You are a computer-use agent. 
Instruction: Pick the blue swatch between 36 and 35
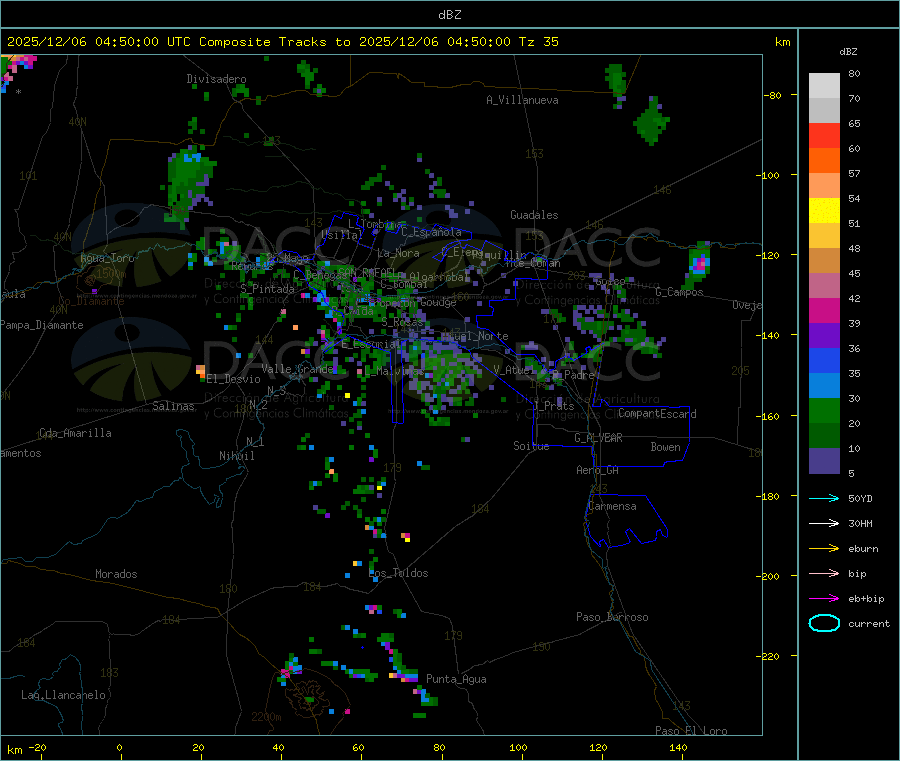824,360
